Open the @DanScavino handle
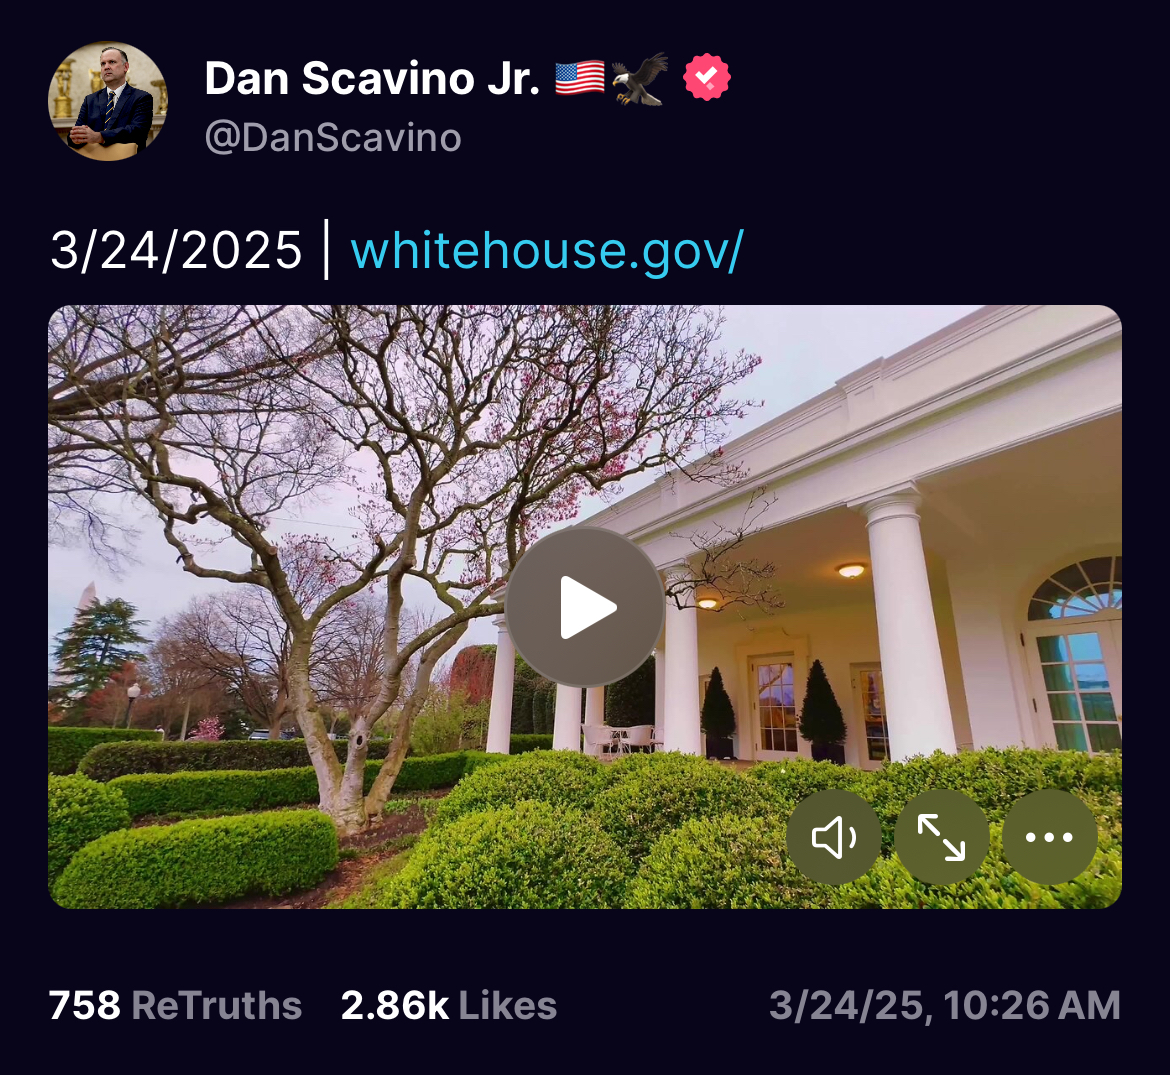The height and width of the screenshot is (1075, 1170). 333,138
